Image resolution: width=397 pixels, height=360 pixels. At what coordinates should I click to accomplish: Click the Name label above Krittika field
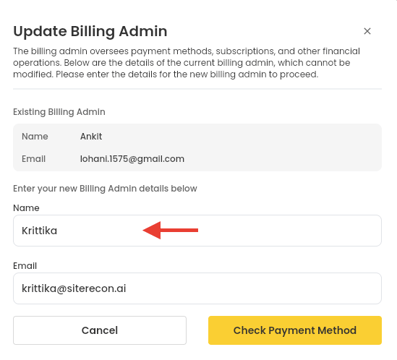pyautogui.click(x=26, y=208)
